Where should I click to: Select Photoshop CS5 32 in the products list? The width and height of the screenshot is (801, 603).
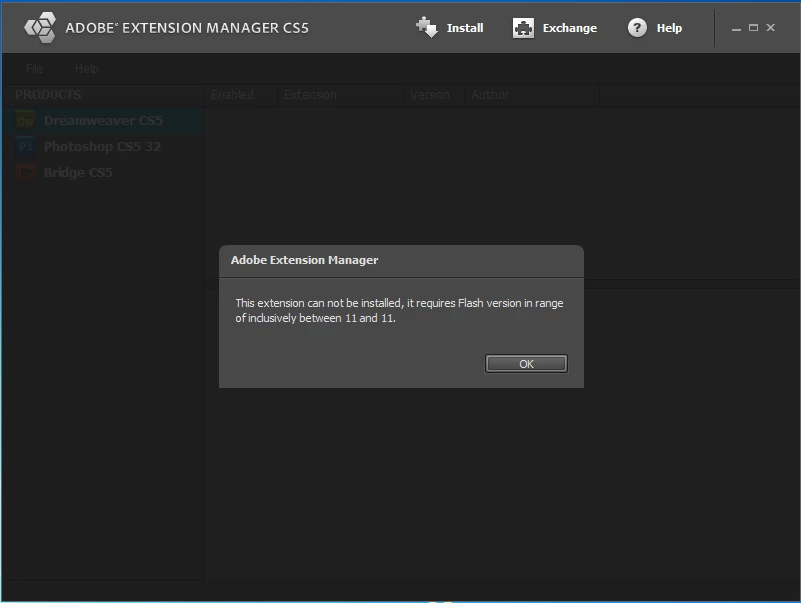point(102,147)
